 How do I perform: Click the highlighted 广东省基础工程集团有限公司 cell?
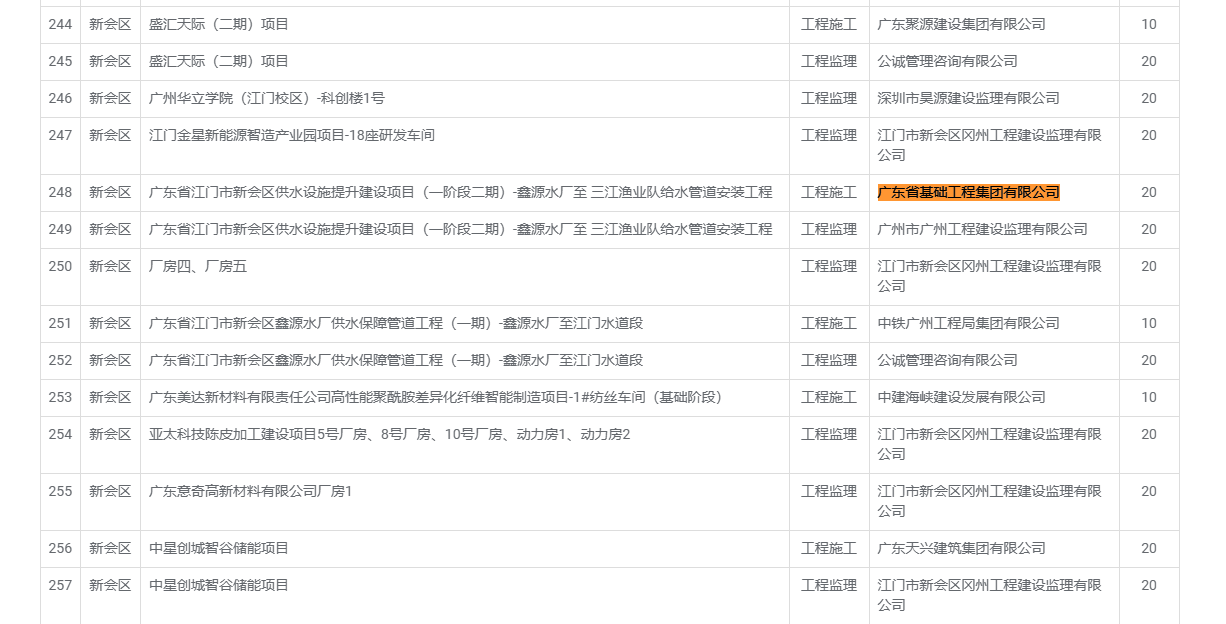tap(968, 192)
